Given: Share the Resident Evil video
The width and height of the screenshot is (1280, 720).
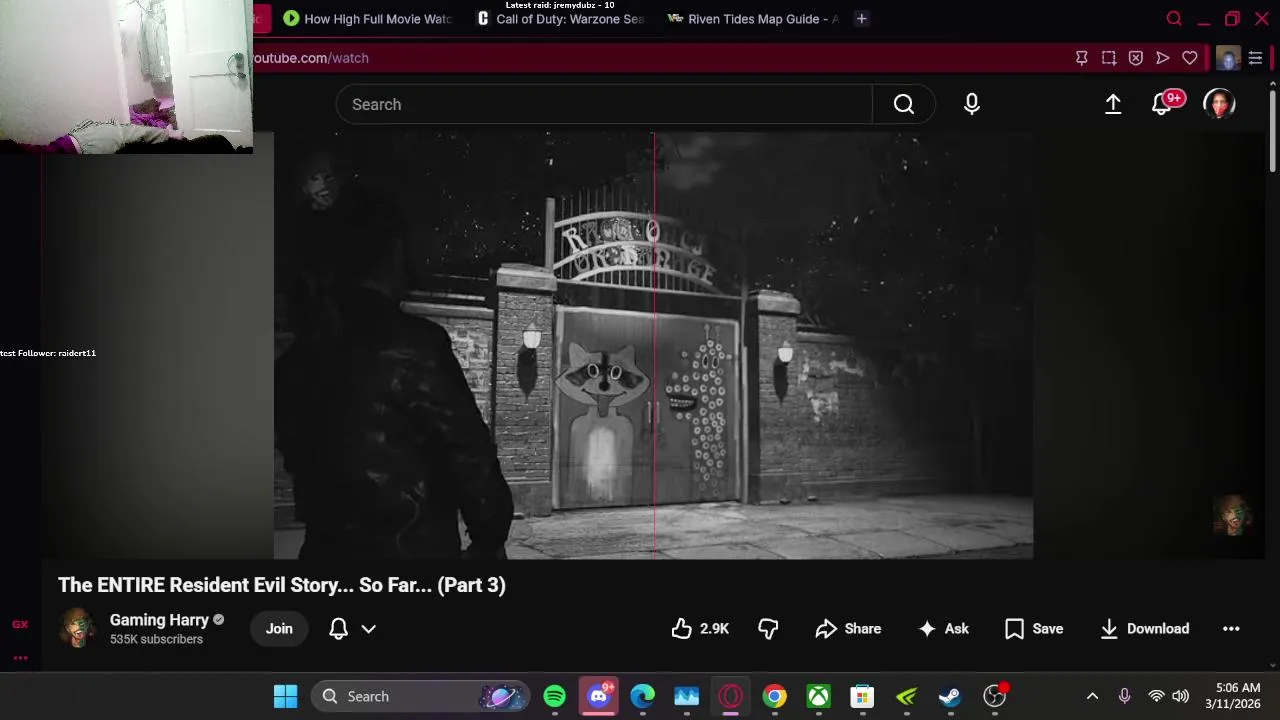Looking at the screenshot, I should click(848, 628).
